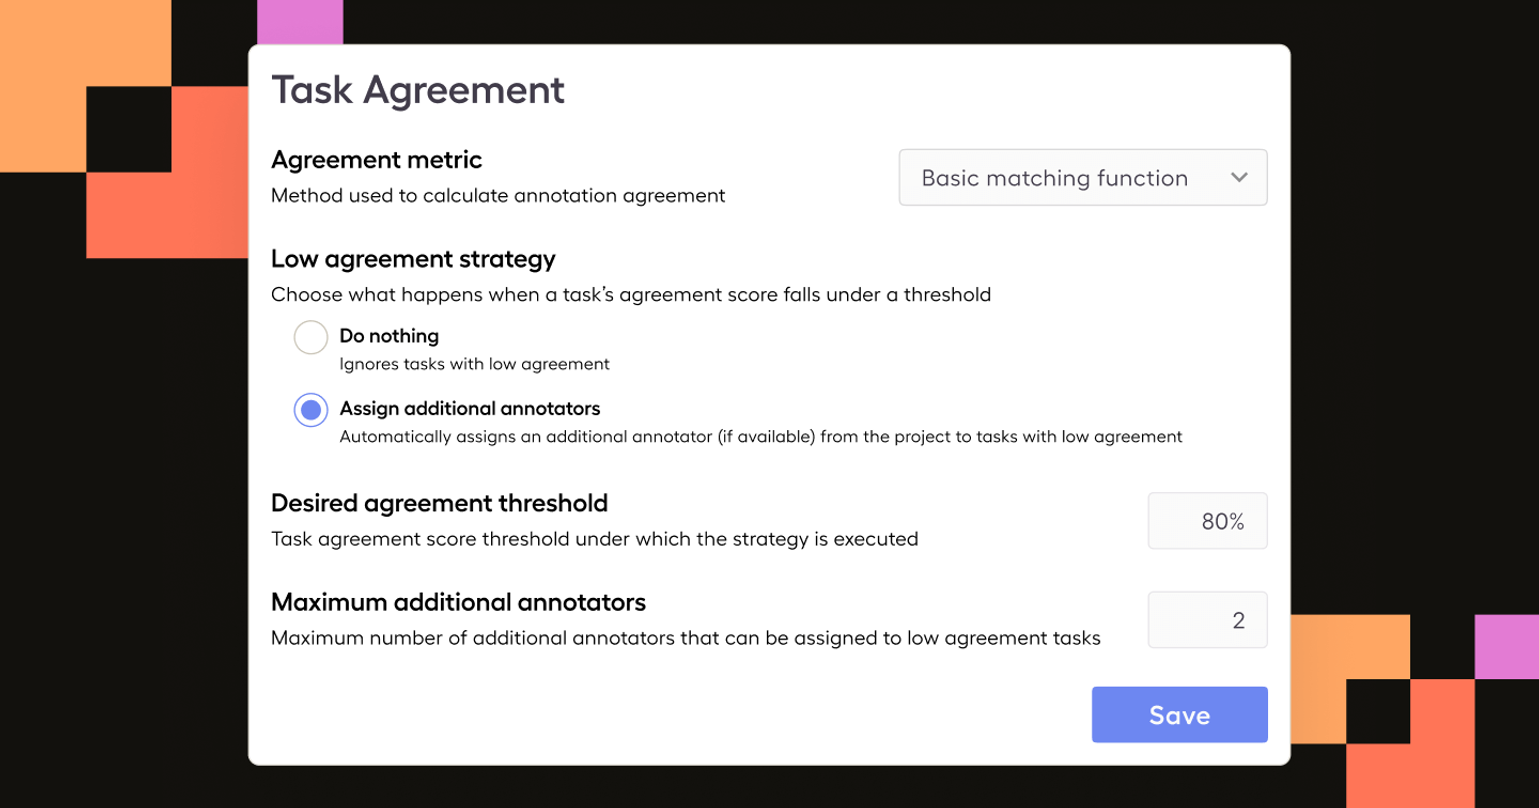Screen dimensions: 1539x808
Task: Expand the Agreement metric dropdown chevron
Action: 1239,177
